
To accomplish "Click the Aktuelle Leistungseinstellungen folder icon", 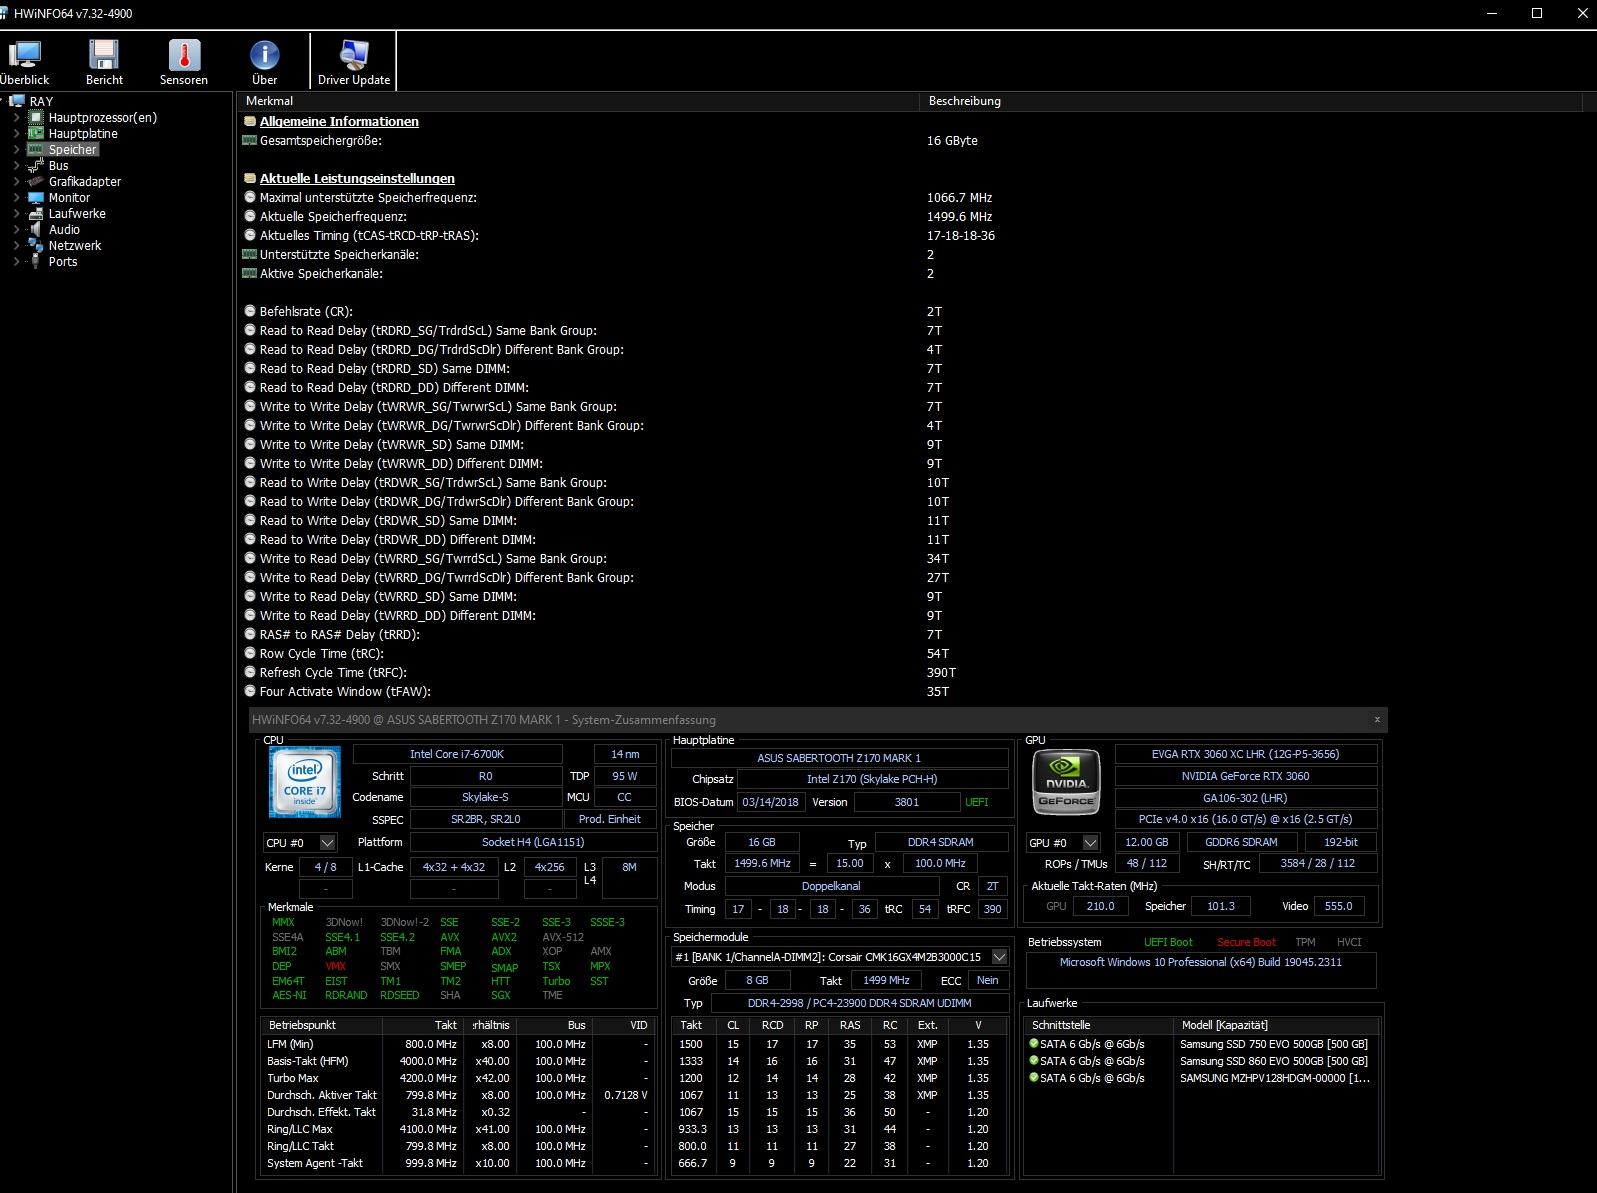I will (250, 178).
